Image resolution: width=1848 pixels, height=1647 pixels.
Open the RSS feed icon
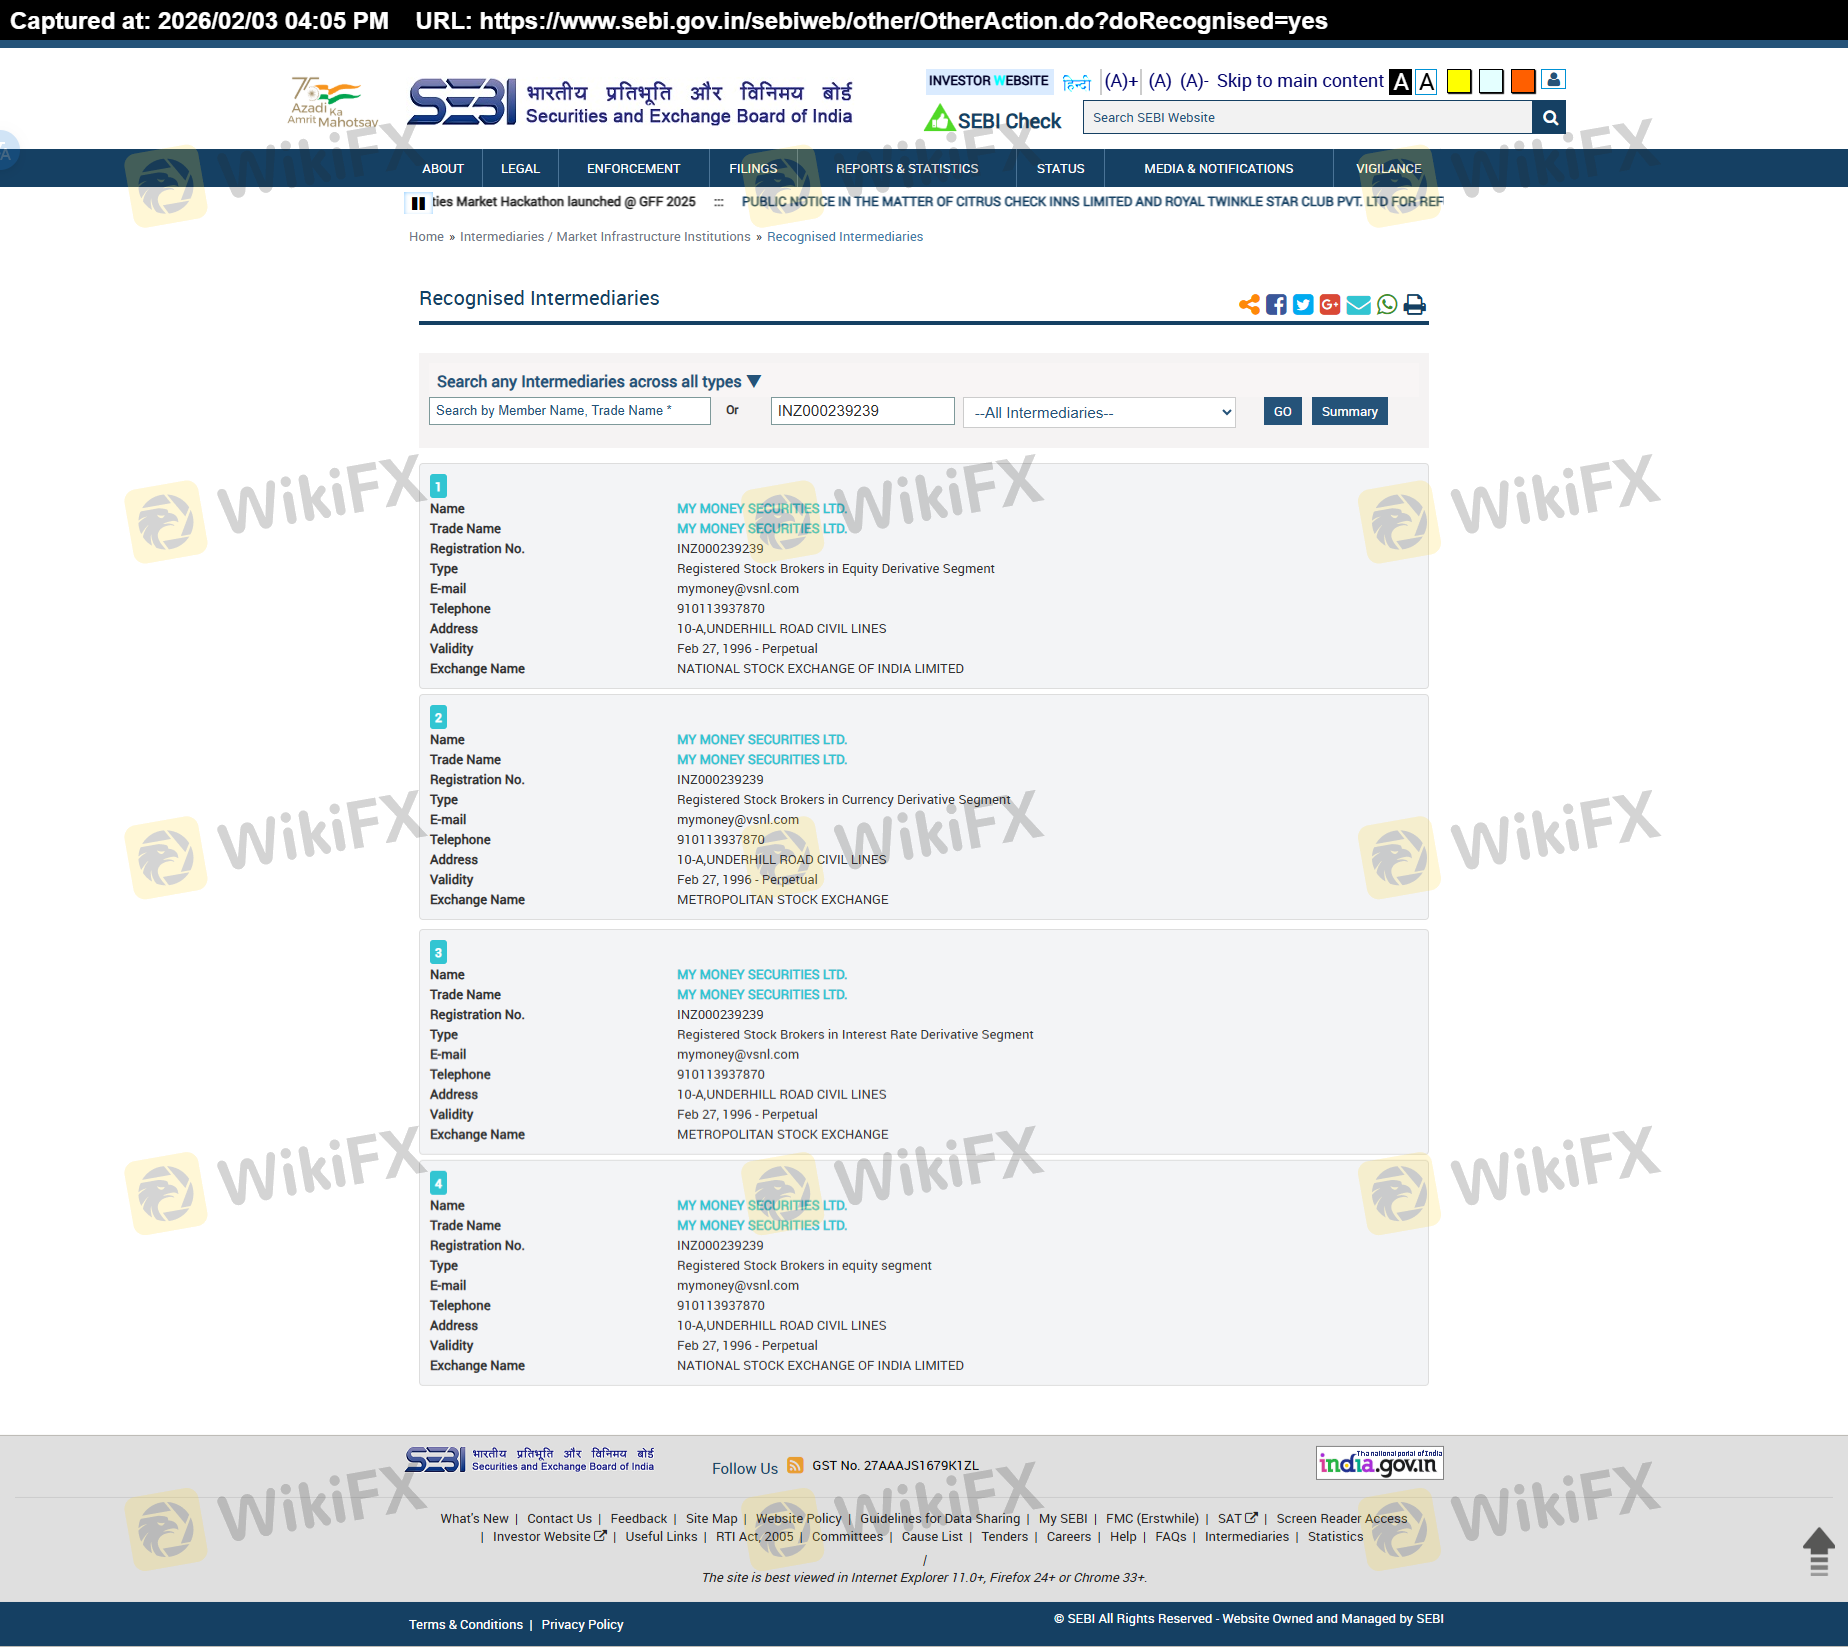(x=795, y=1465)
